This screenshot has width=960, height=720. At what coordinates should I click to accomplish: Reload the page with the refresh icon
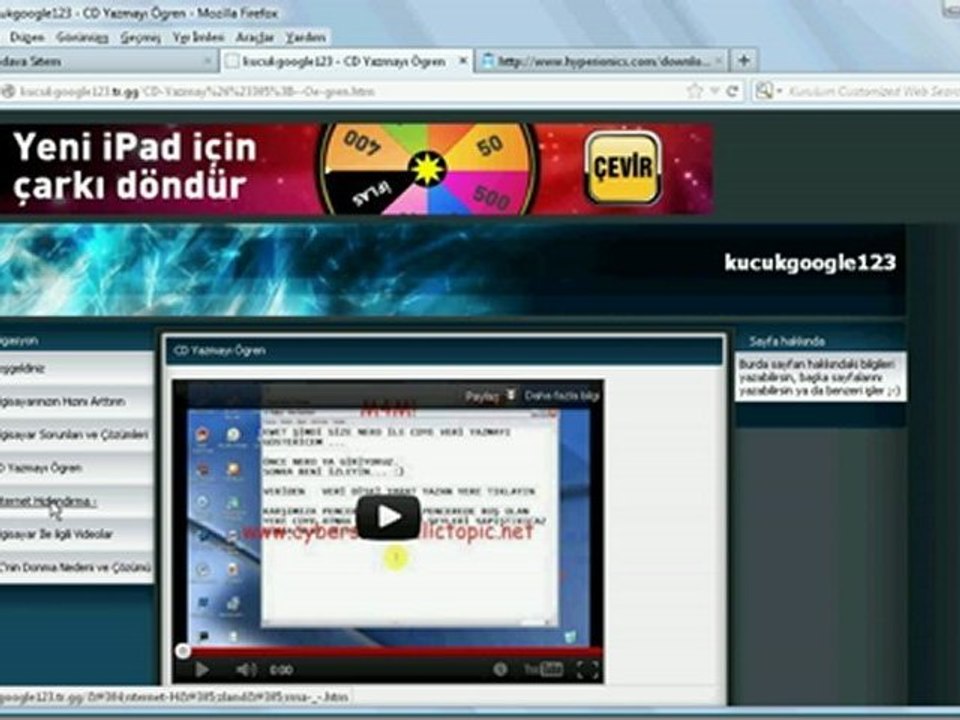[x=732, y=91]
